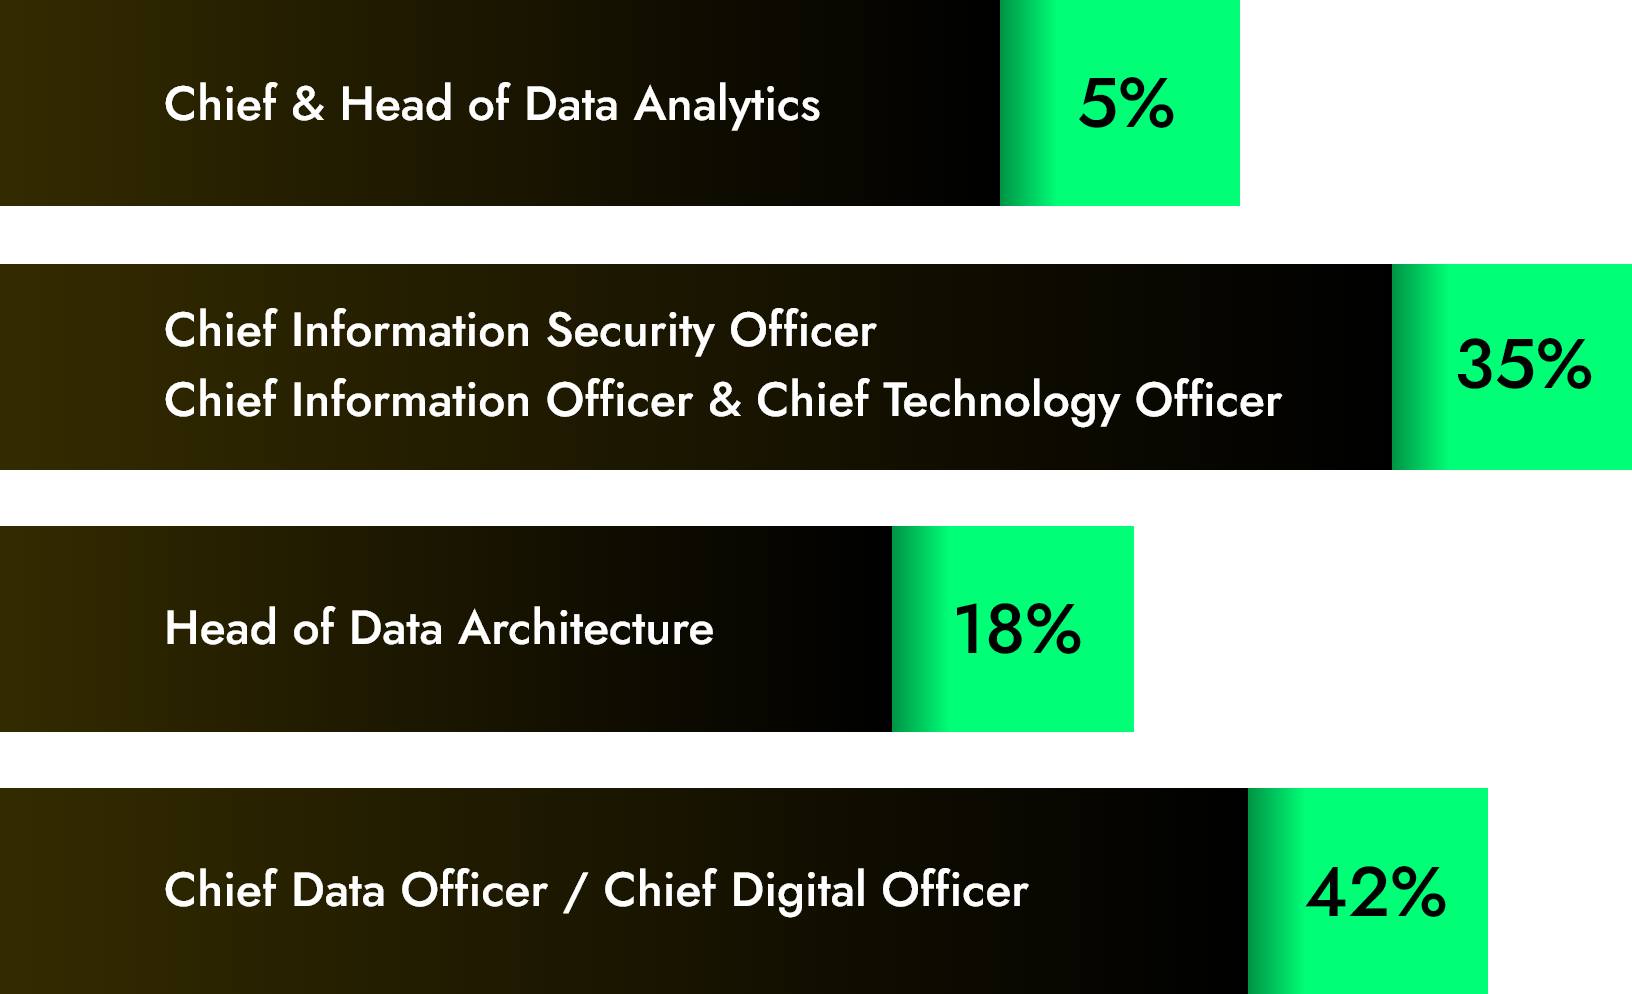Select the green 5% box

[x=1119, y=103]
